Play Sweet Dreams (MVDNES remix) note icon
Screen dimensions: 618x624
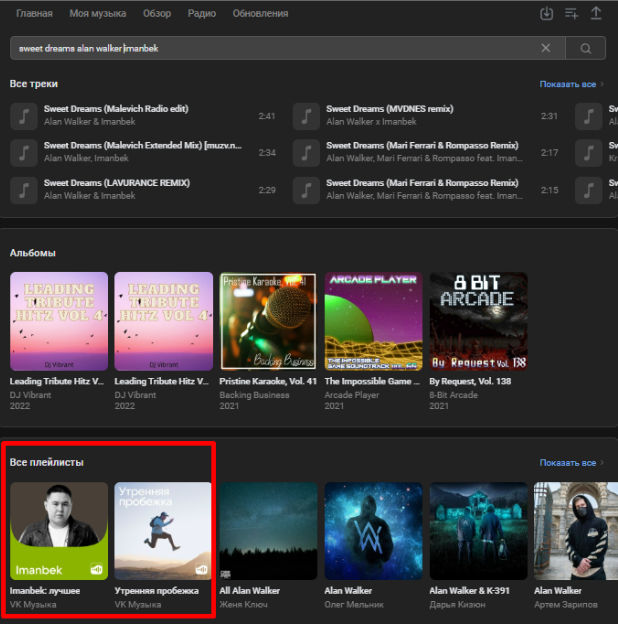tap(306, 116)
